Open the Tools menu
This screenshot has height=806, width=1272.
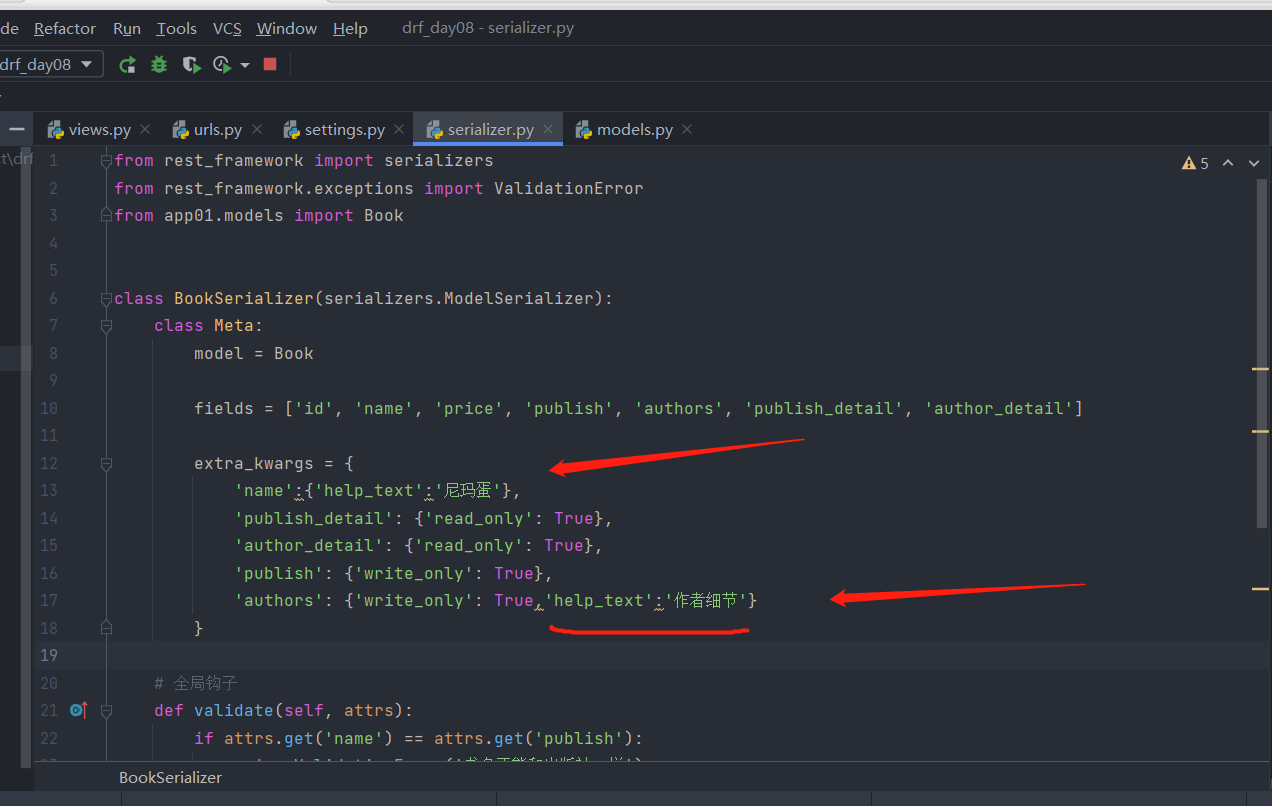click(x=177, y=28)
